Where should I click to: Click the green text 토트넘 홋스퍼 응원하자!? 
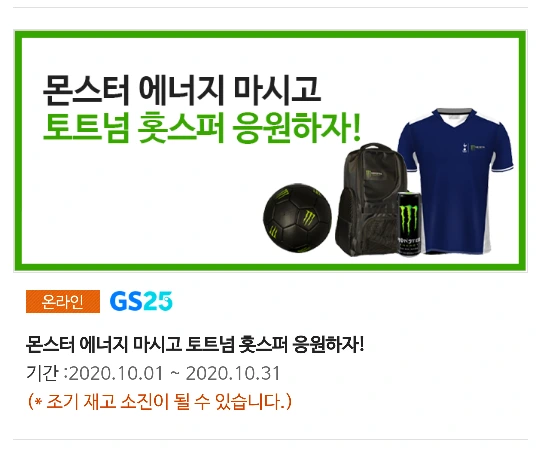[201, 128]
